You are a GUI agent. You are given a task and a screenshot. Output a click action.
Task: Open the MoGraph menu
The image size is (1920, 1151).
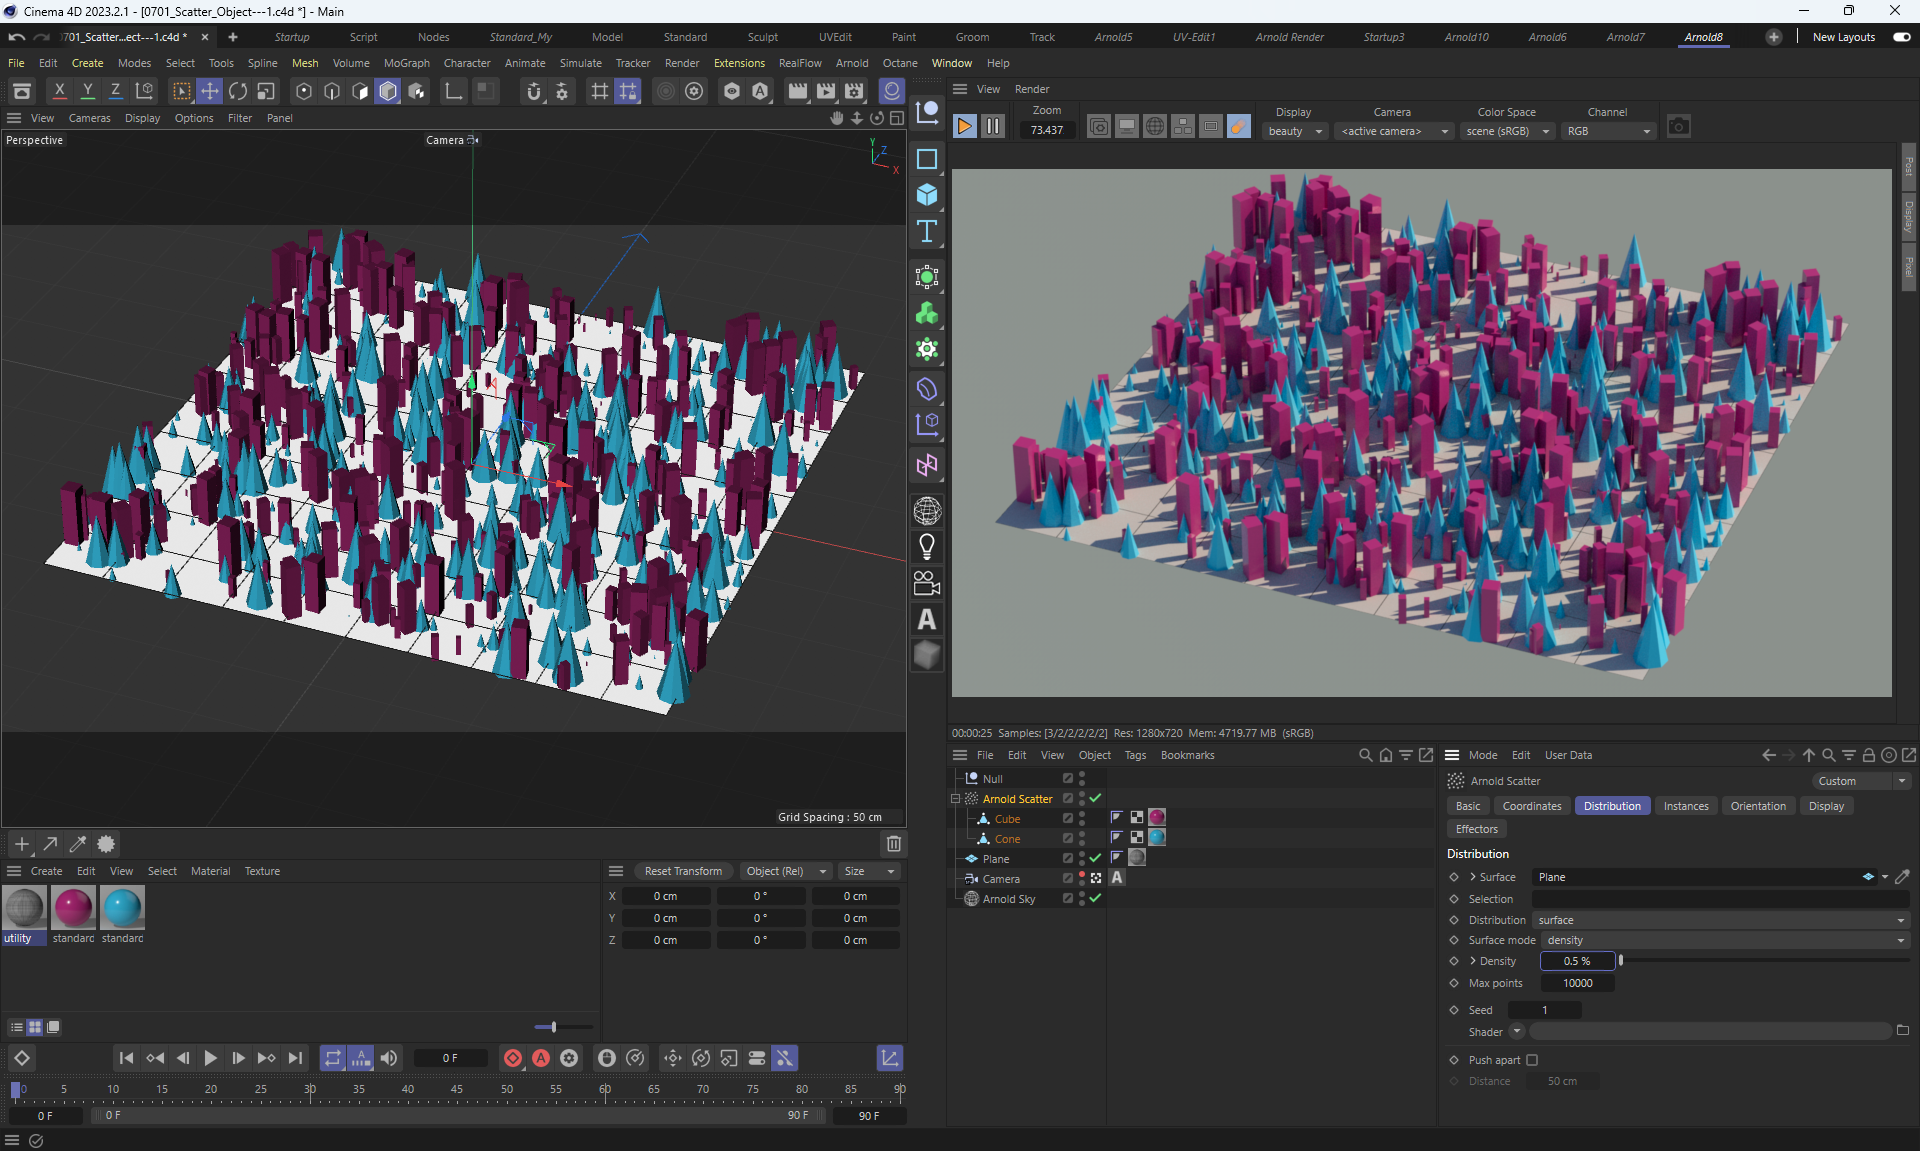(x=406, y=63)
